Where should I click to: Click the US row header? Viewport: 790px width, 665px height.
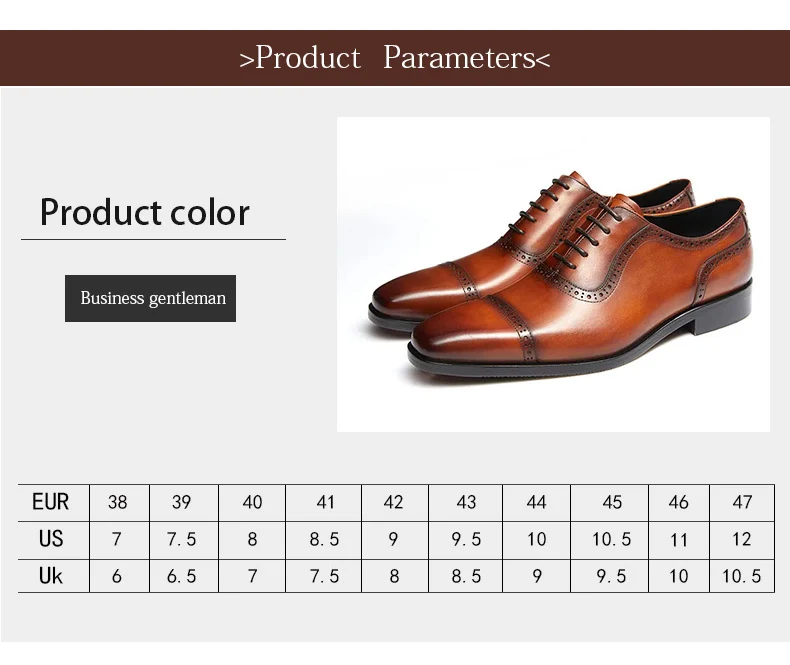coord(51,539)
